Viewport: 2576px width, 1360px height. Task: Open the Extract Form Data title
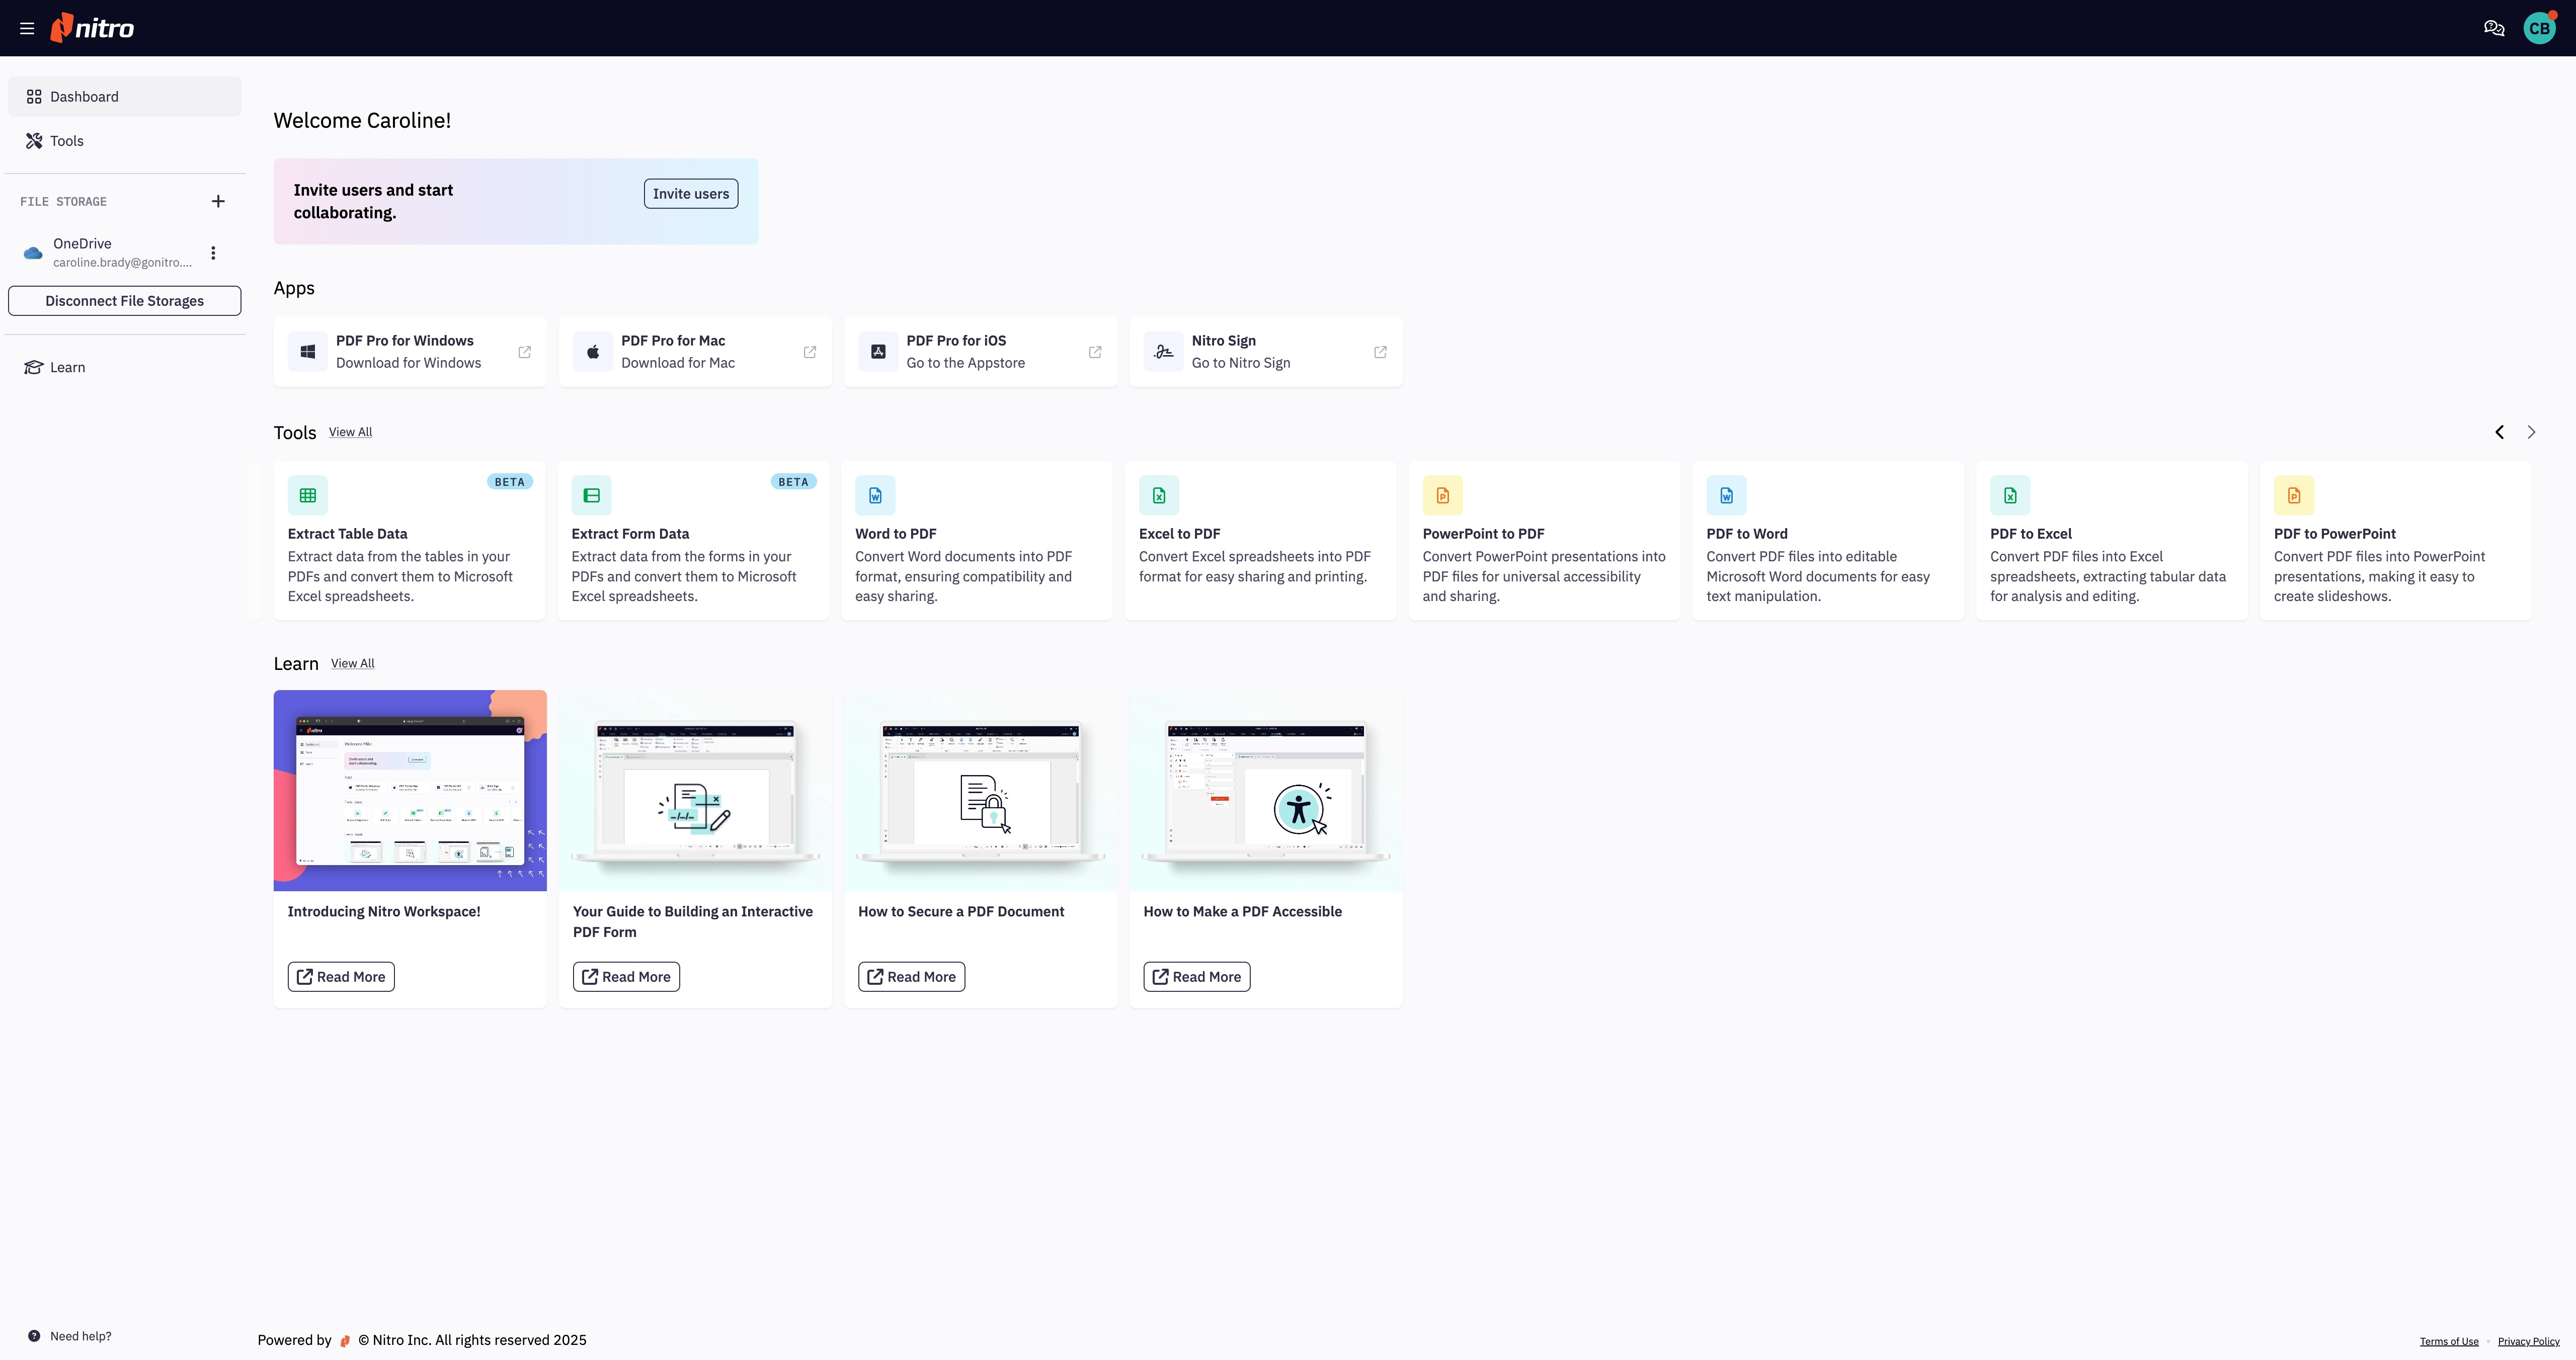[630, 534]
